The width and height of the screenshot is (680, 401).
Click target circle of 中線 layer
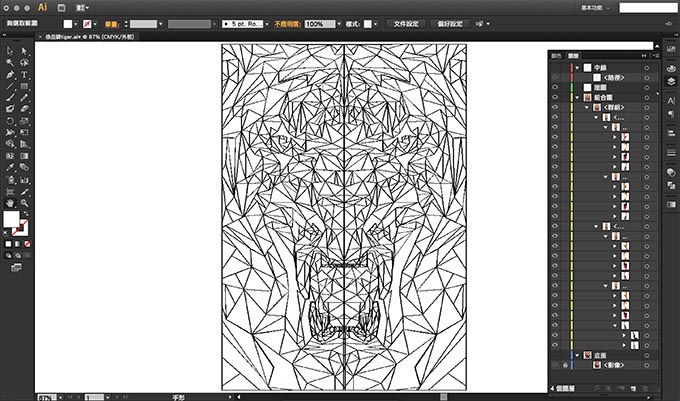click(647, 68)
